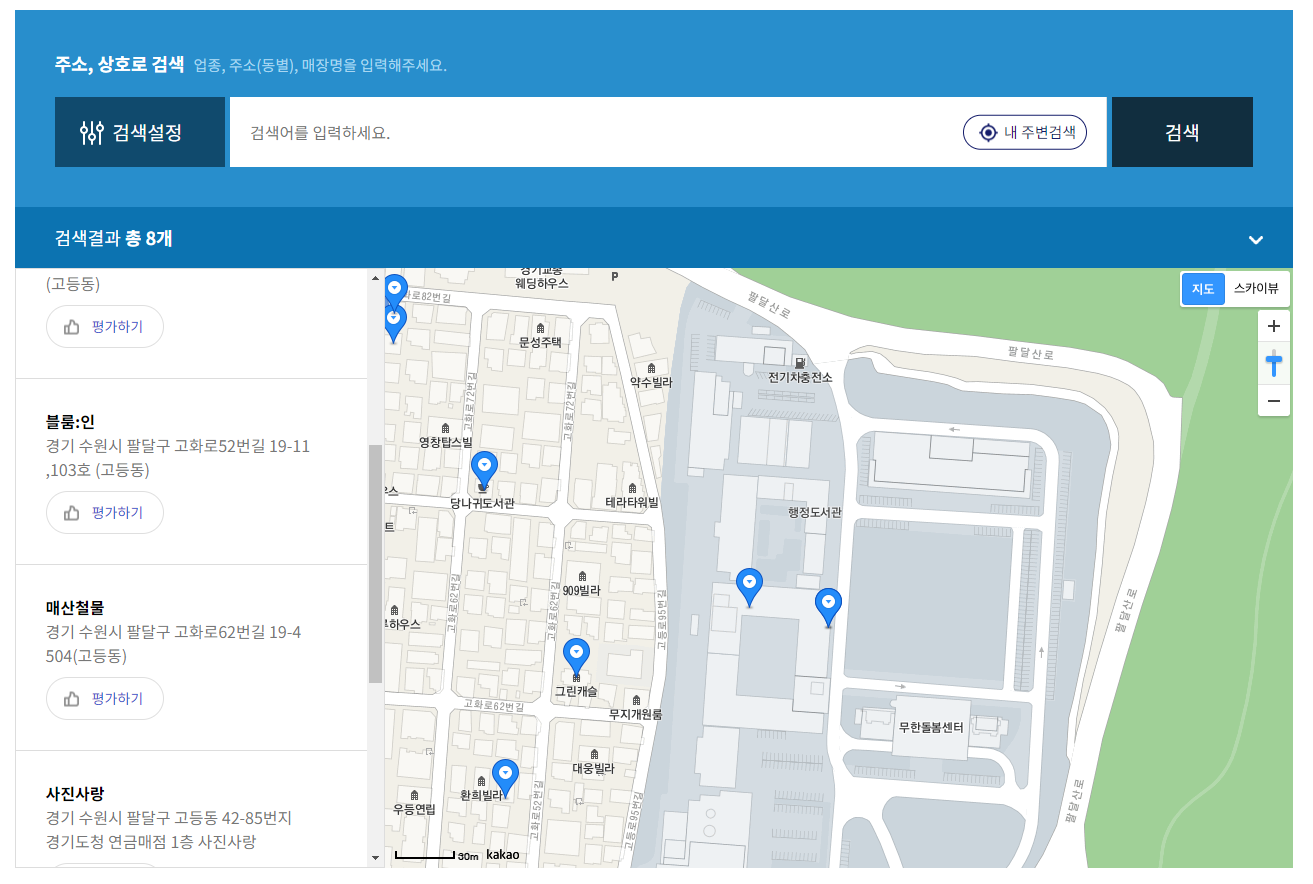Viewport: 1313px width, 884px height.
Task: Click 평가하기 under 매산철물
Action: (x=105, y=699)
